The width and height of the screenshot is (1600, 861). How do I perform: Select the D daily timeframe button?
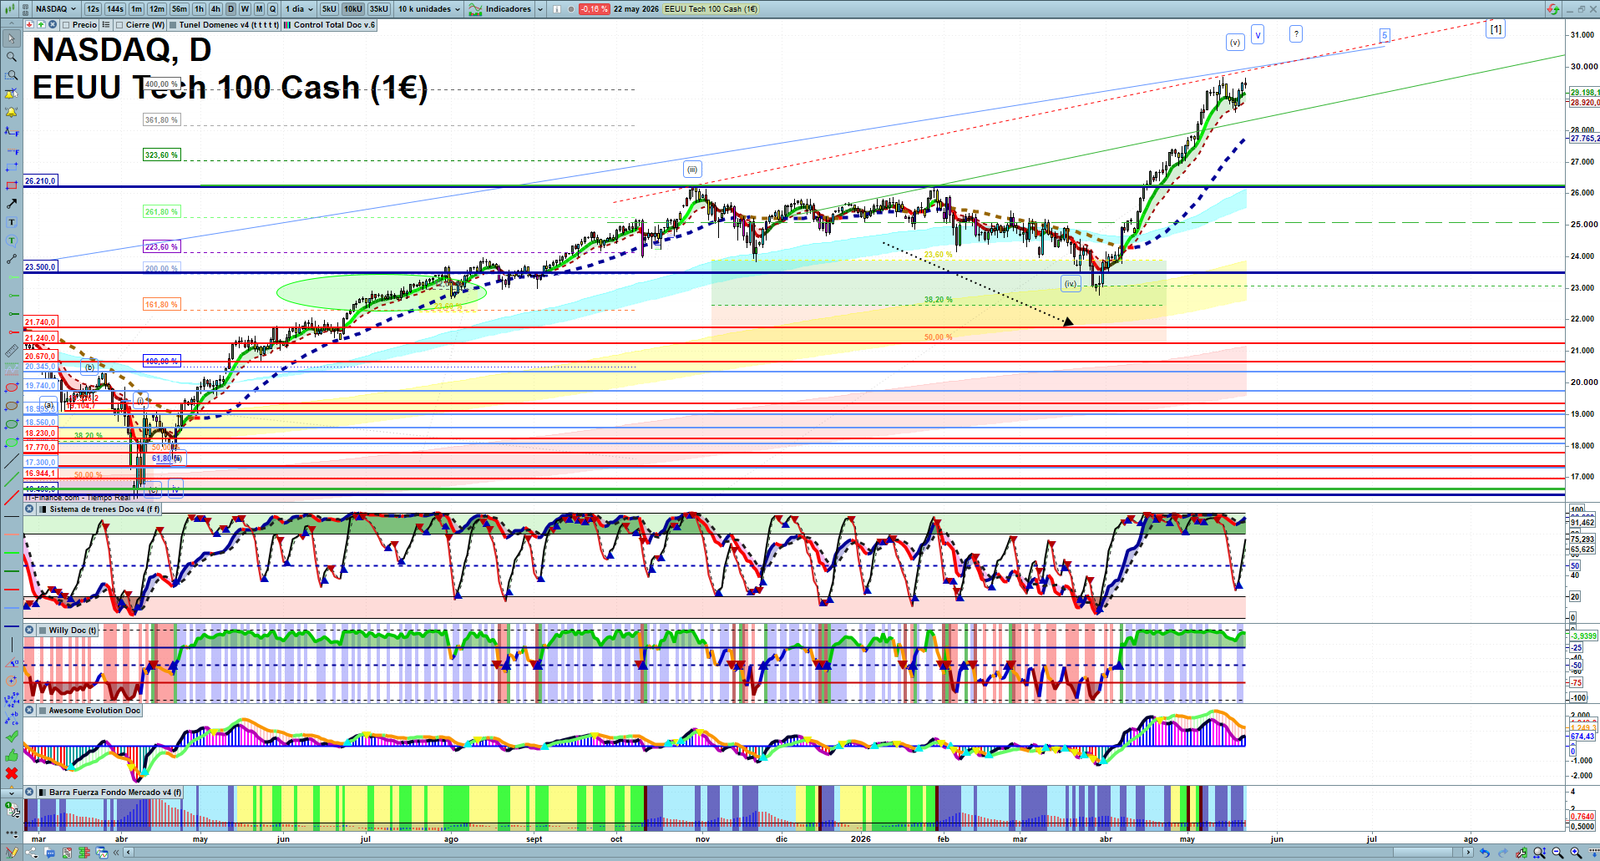click(231, 9)
